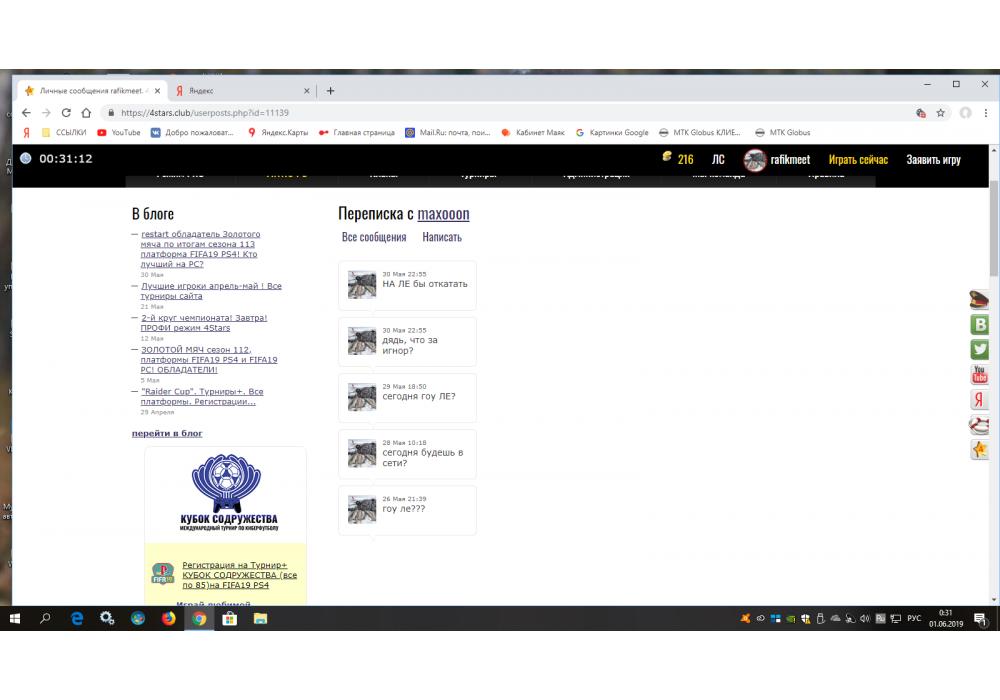Open the maxooon user profile link
Image resolution: width=1000 pixels, height=700 pixels.
[x=443, y=214]
